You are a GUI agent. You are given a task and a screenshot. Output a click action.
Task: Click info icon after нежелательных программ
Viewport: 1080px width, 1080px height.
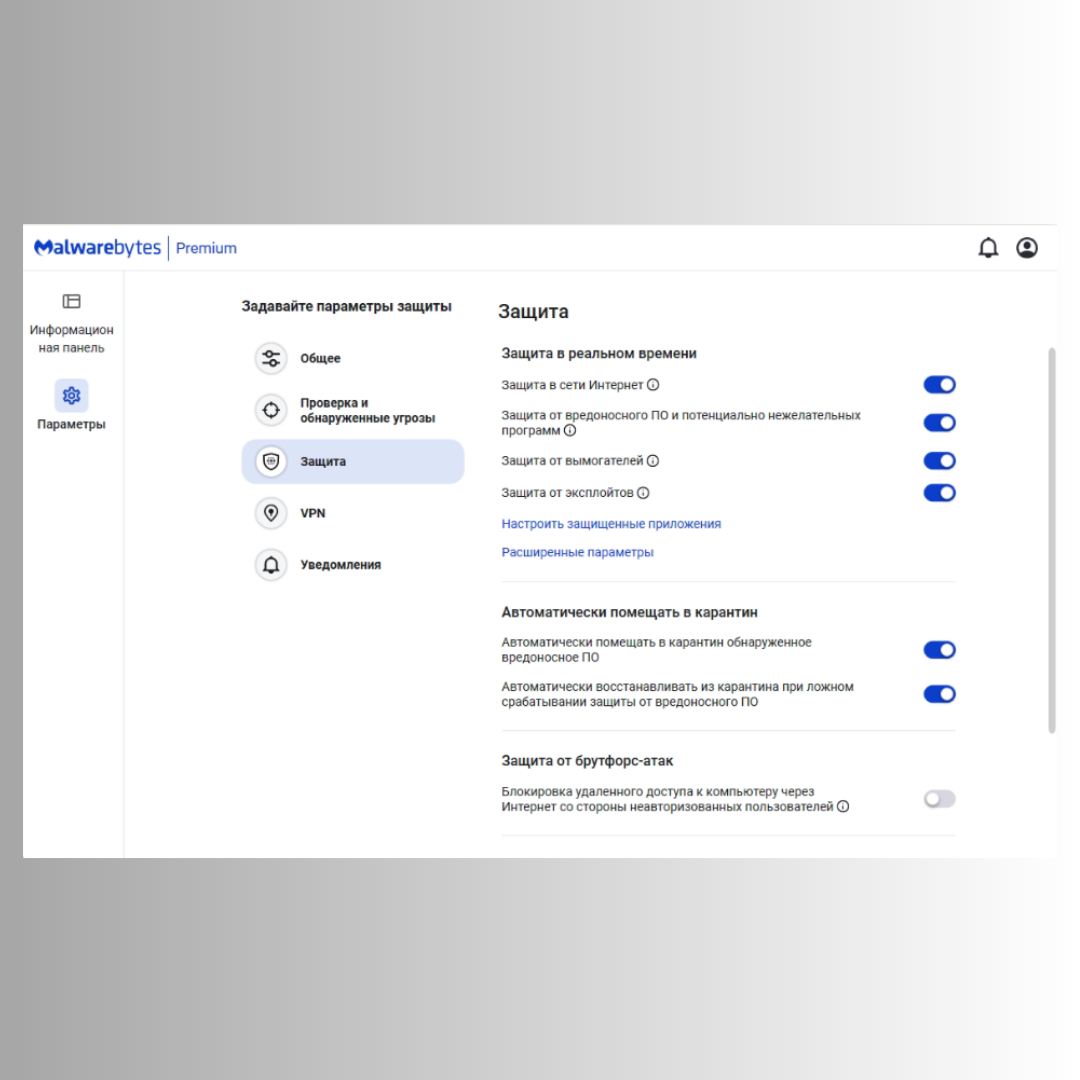click(570, 430)
